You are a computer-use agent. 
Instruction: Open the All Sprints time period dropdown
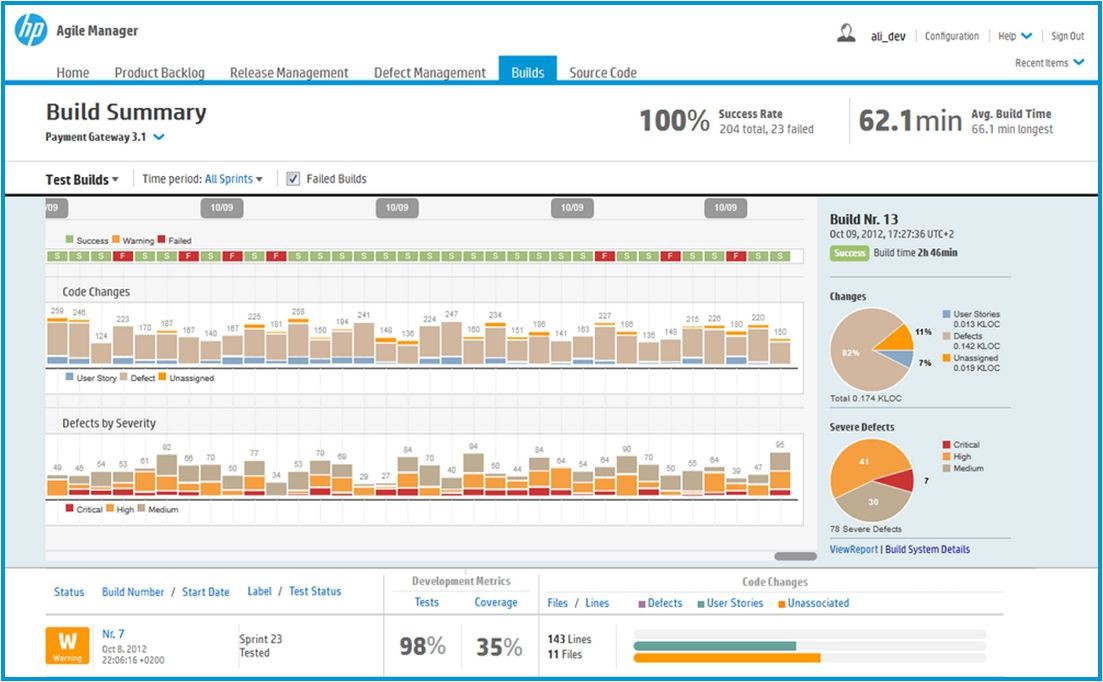234,180
